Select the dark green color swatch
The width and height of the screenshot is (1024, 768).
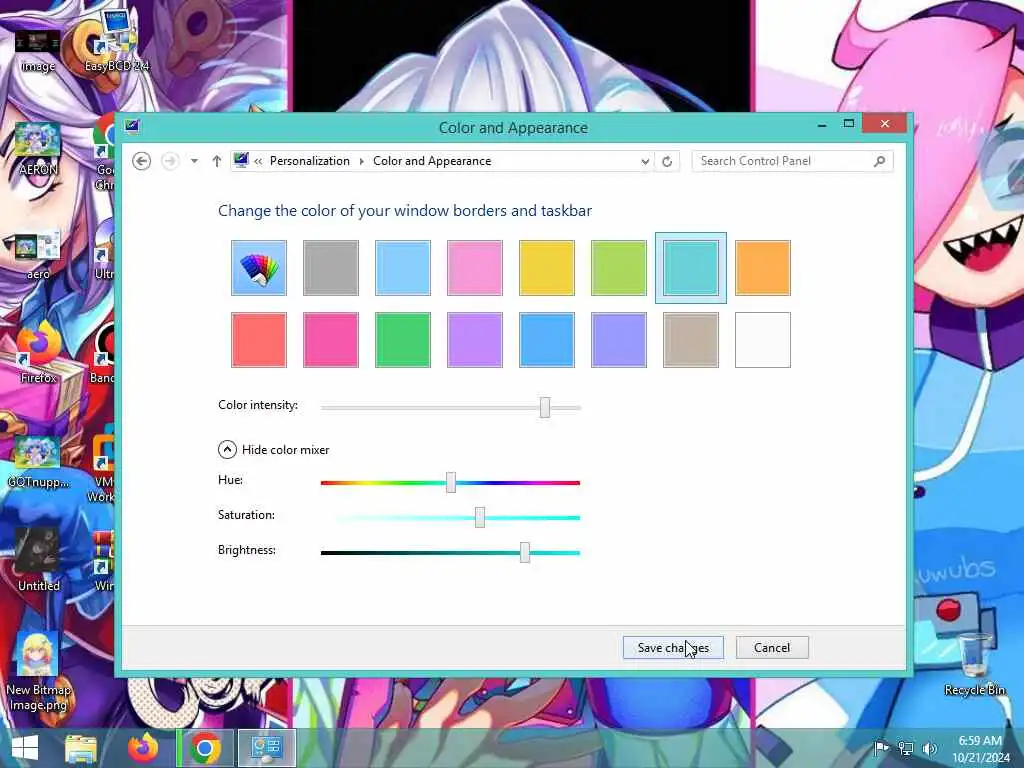tap(403, 340)
